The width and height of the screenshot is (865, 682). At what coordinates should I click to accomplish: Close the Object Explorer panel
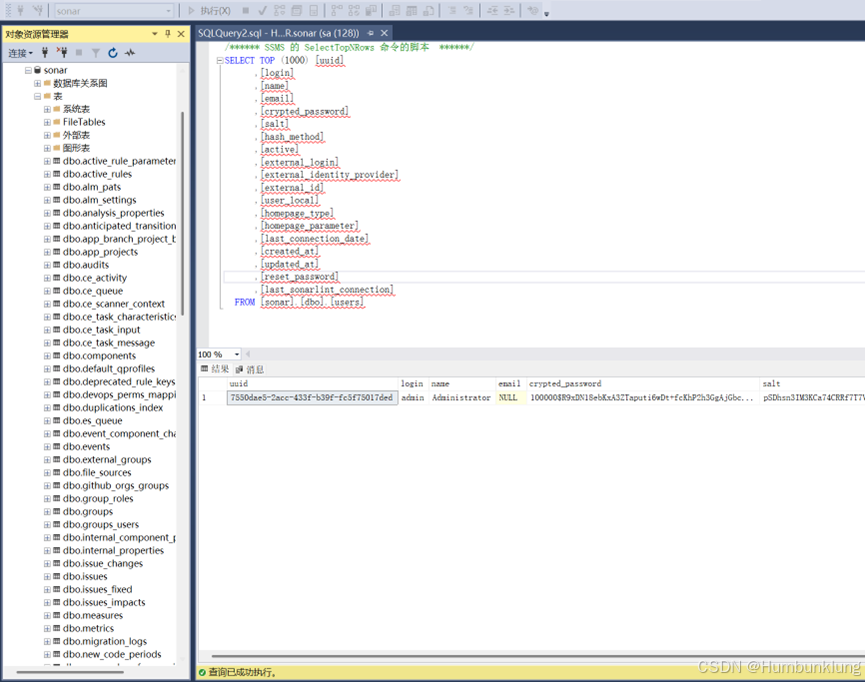(x=181, y=34)
